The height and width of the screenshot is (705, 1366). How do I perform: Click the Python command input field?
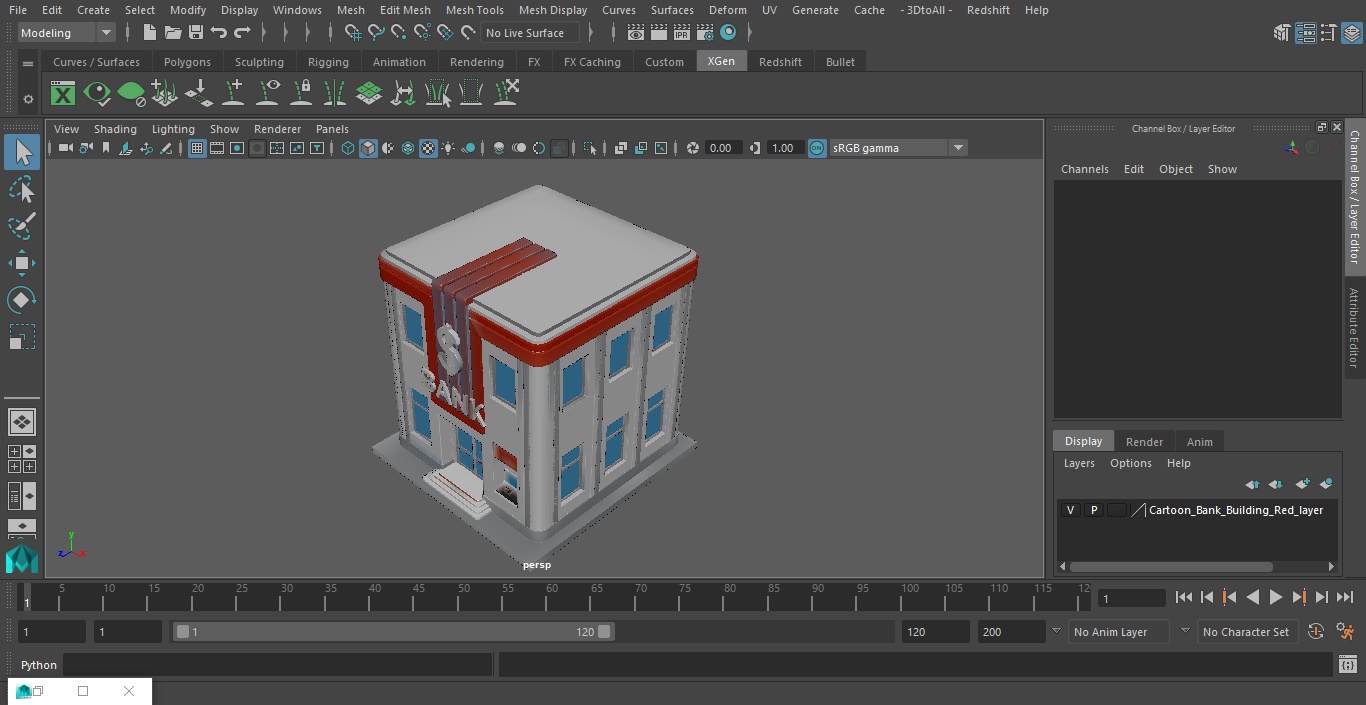pos(278,665)
